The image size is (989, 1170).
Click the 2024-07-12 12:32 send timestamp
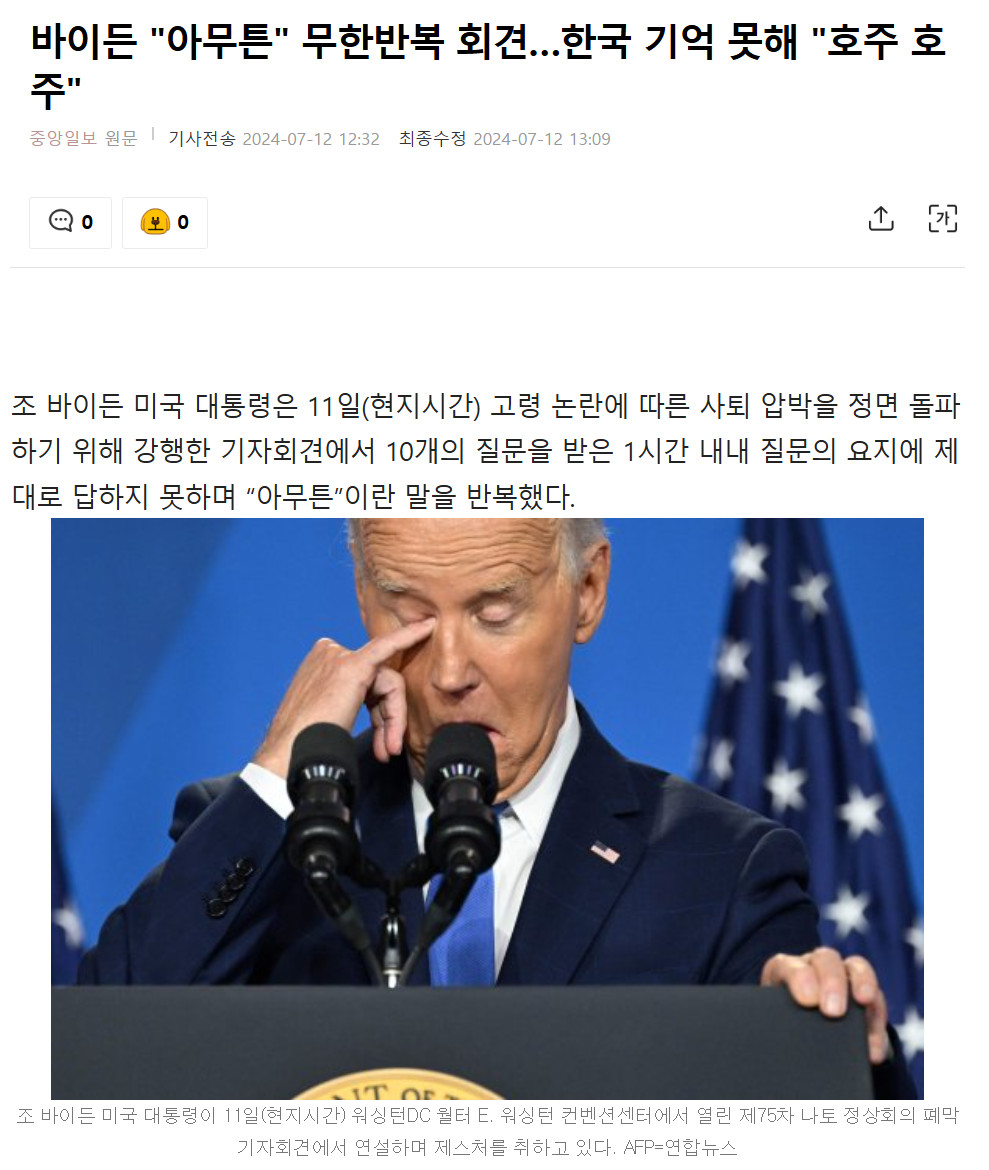coord(311,140)
